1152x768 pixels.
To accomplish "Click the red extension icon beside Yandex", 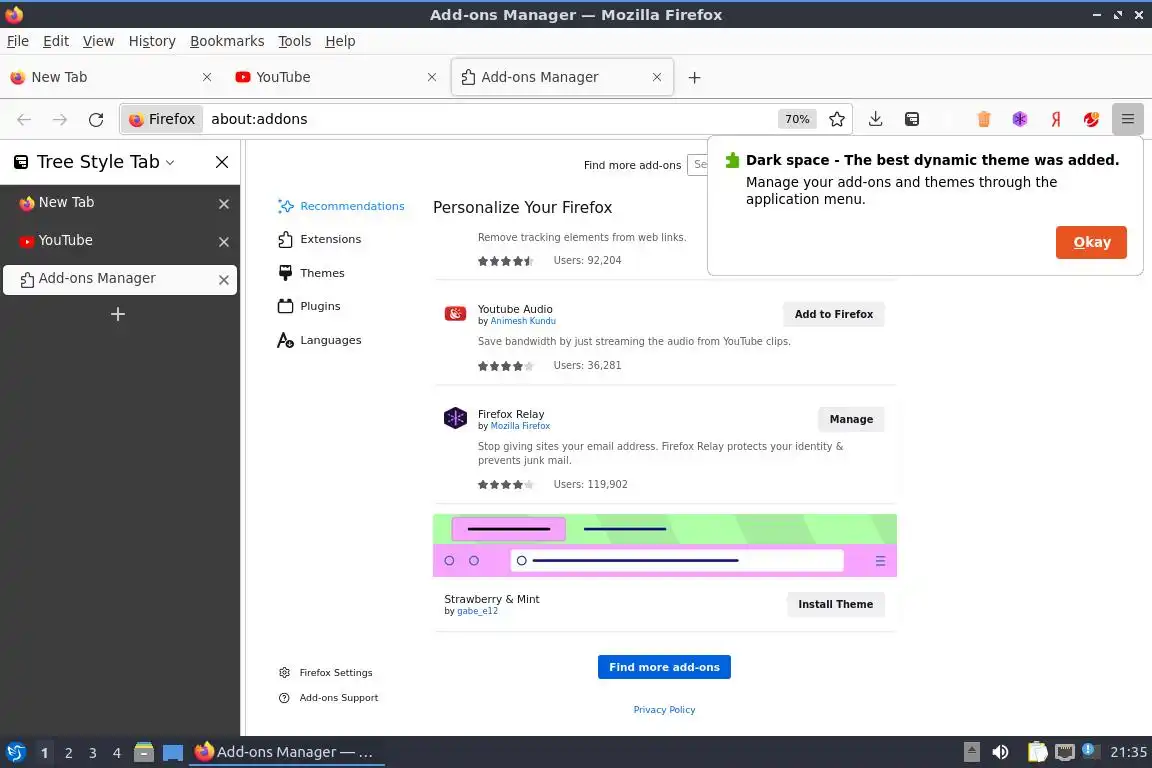I will [x=1092, y=119].
